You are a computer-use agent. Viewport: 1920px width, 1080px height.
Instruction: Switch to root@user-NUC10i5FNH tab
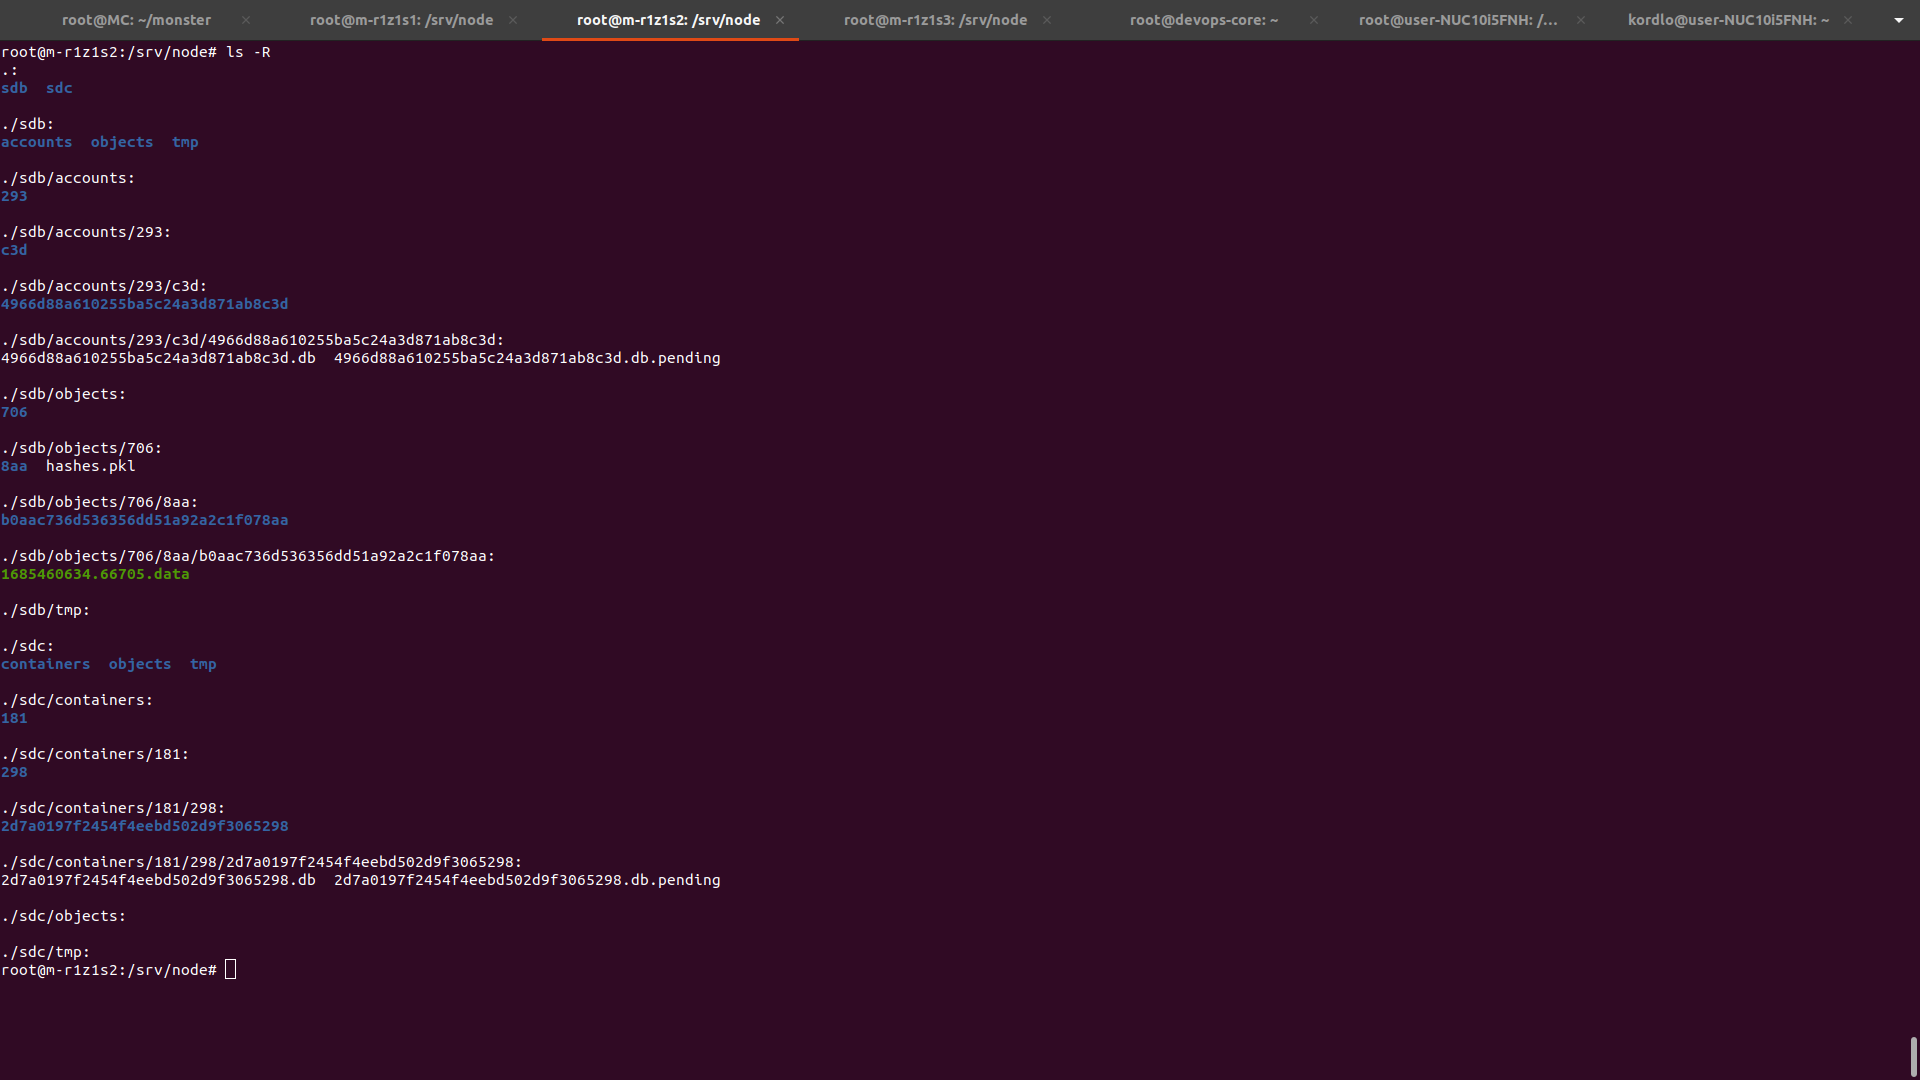click(x=1458, y=20)
